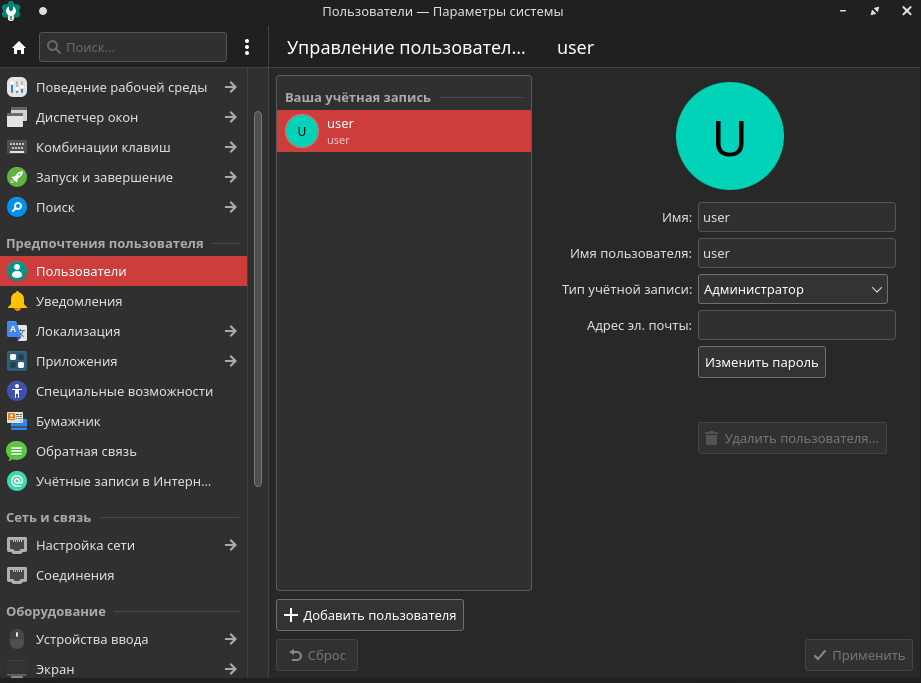Expand Localization submenu arrow

point(230,331)
